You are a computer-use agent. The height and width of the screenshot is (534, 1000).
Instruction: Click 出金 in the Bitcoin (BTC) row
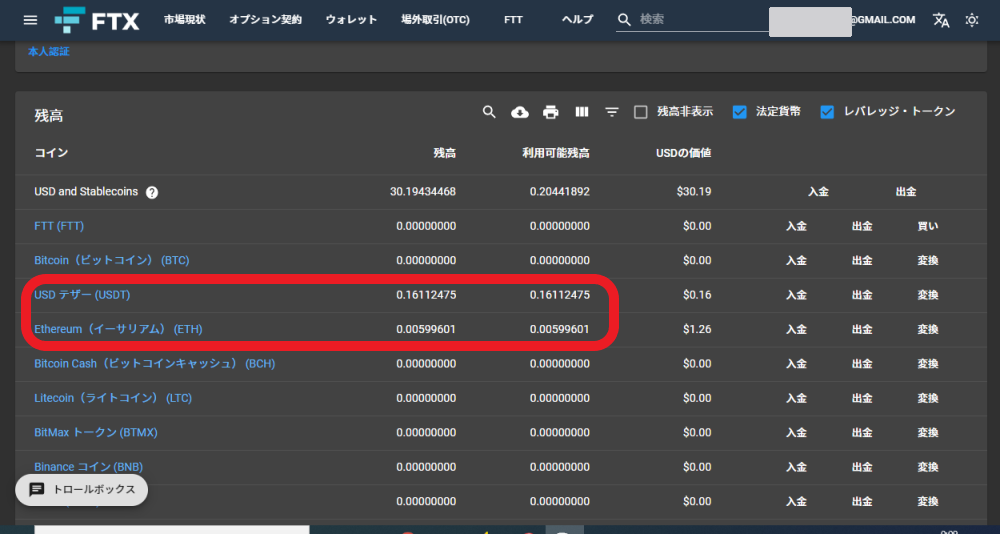[x=862, y=261]
